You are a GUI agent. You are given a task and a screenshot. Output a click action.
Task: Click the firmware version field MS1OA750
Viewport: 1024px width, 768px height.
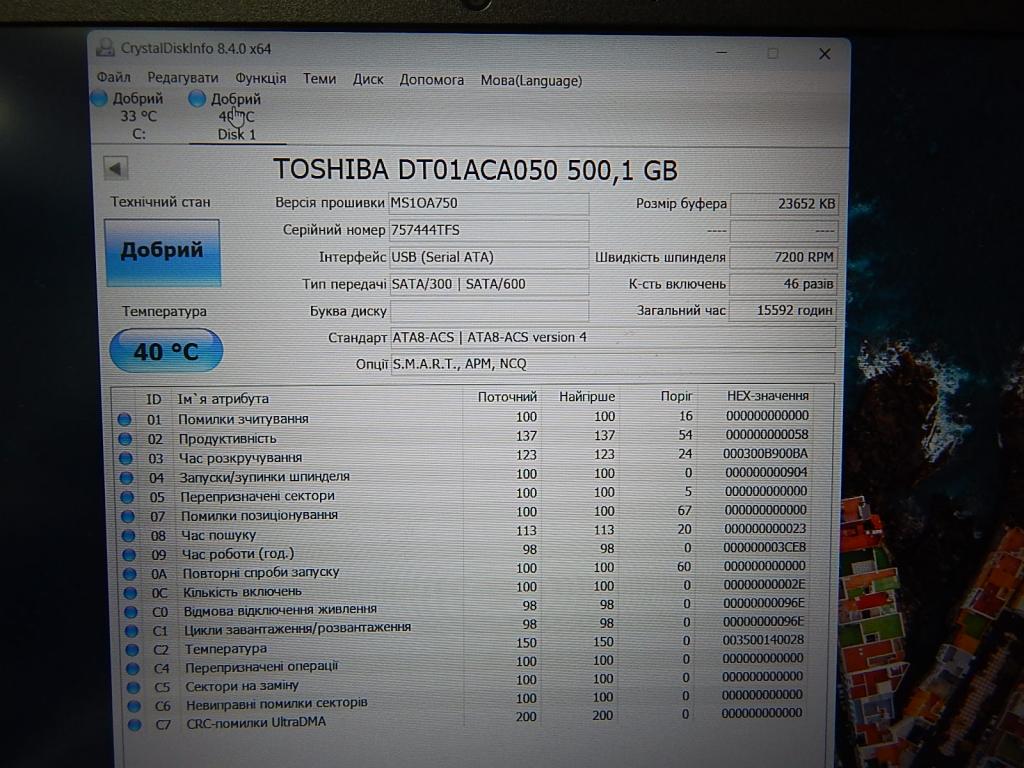coord(488,203)
